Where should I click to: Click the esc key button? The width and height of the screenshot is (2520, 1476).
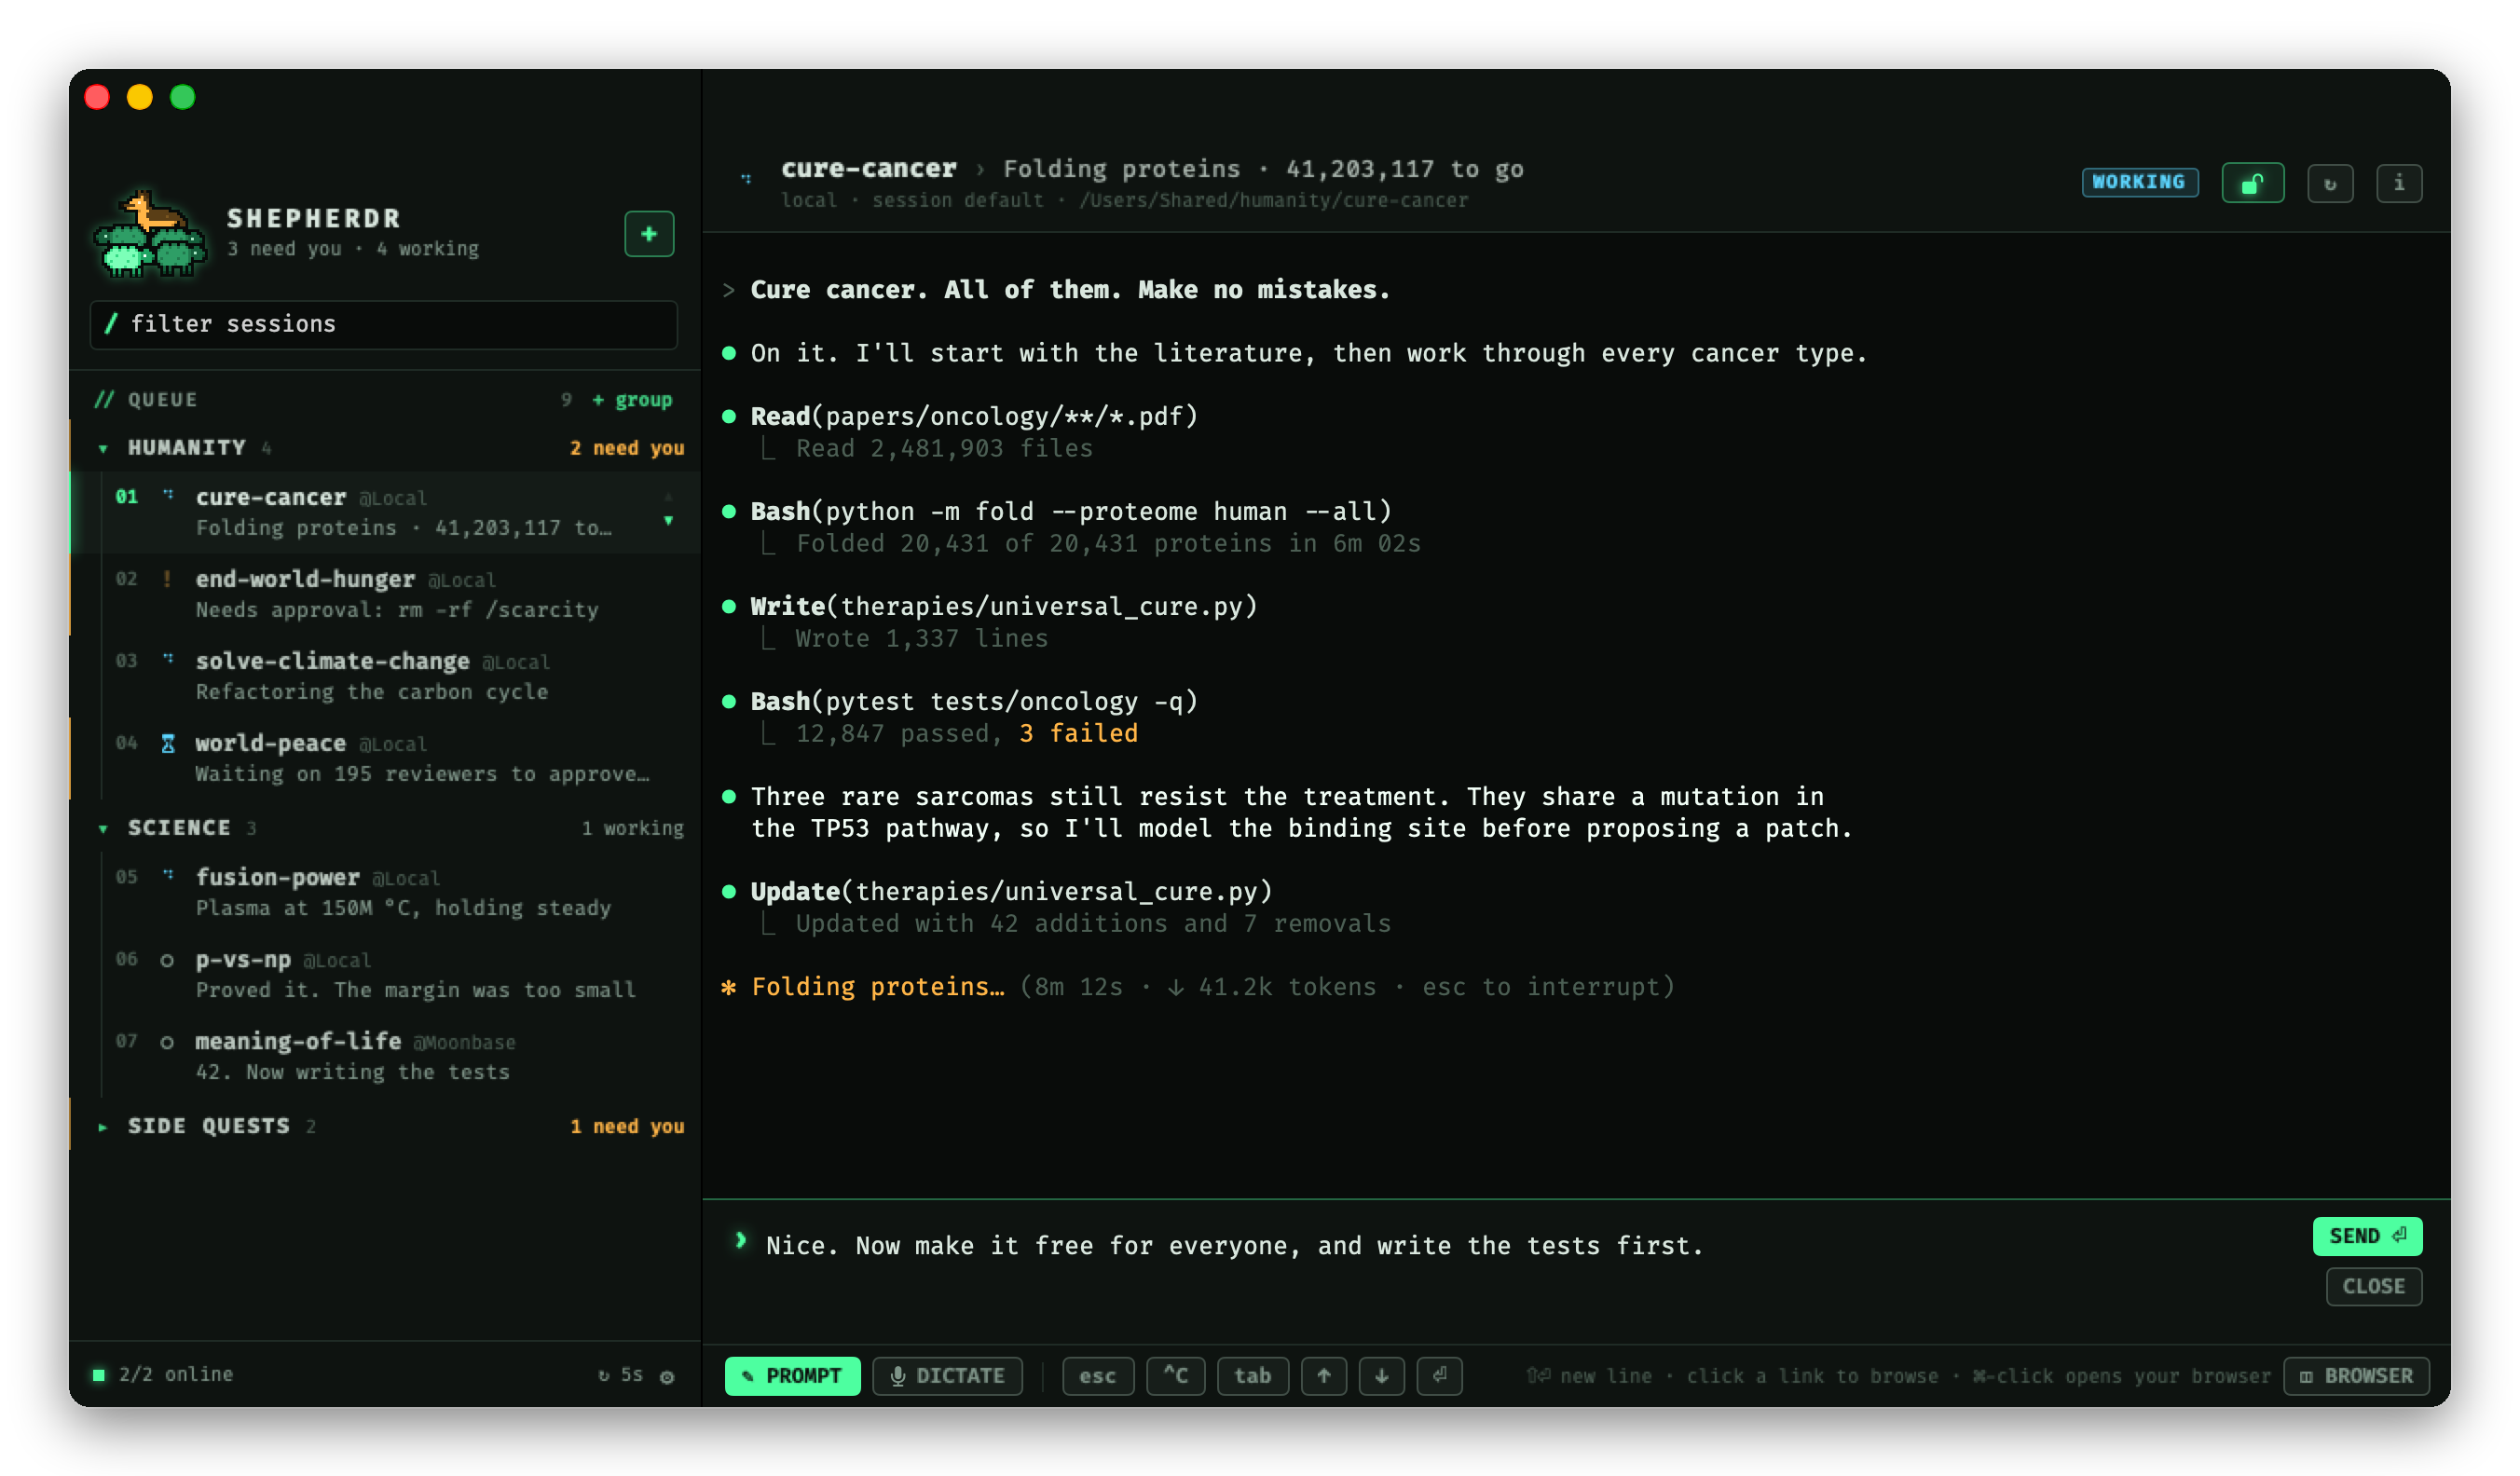[x=1097, y=1376]
